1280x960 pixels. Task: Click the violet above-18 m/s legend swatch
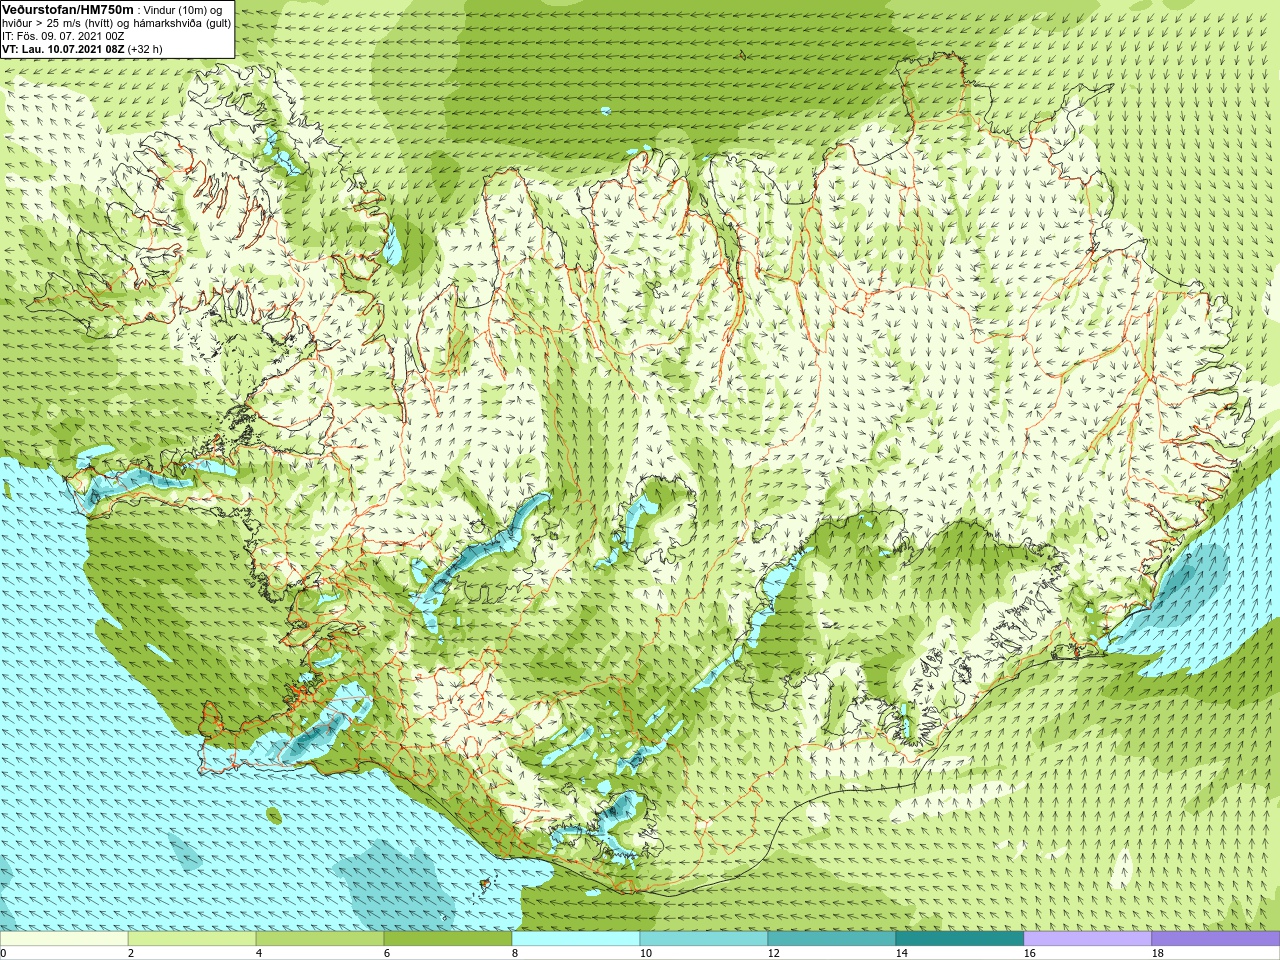point(1215,939)
